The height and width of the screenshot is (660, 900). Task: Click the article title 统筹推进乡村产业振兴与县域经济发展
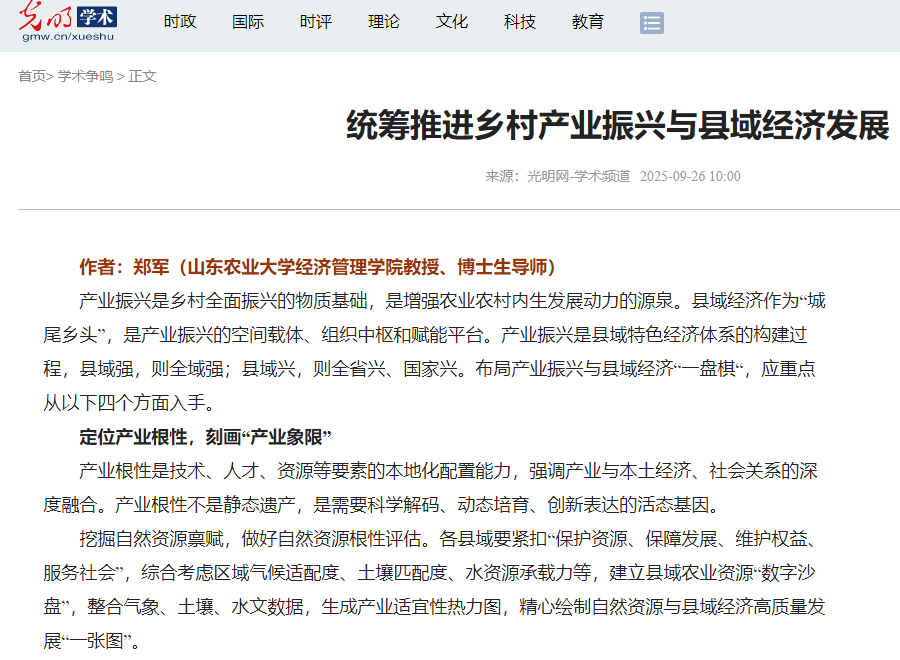click(617, 127)
